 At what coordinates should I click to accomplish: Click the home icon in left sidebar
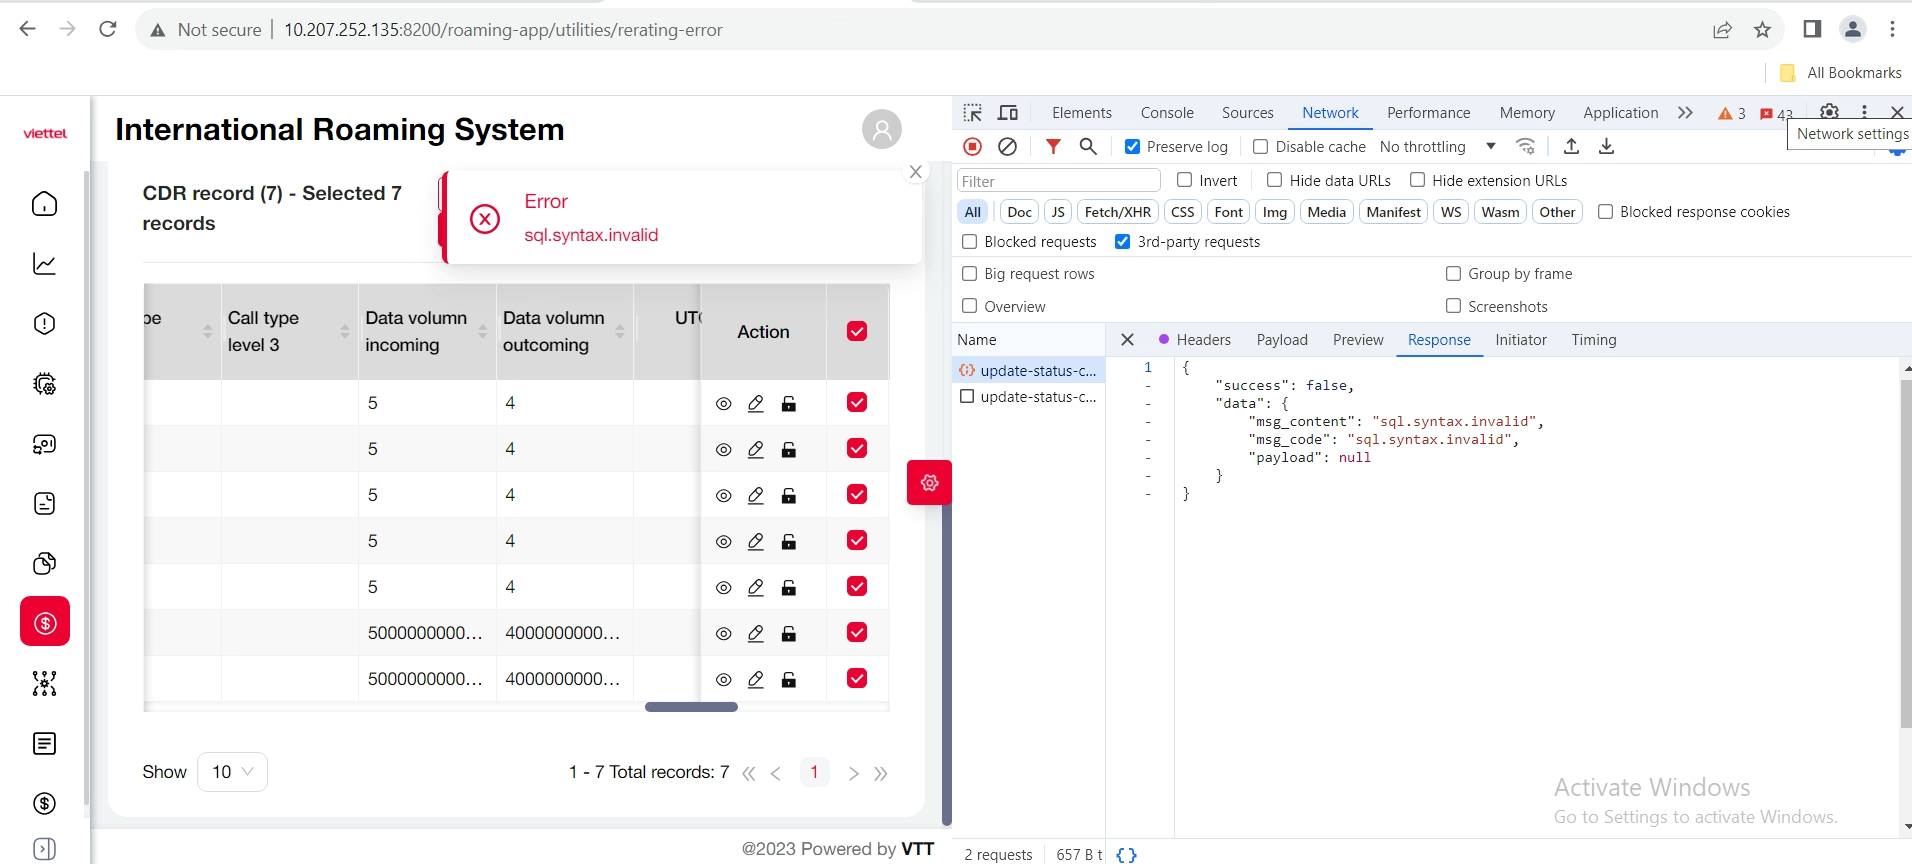(x=45, y=204)
